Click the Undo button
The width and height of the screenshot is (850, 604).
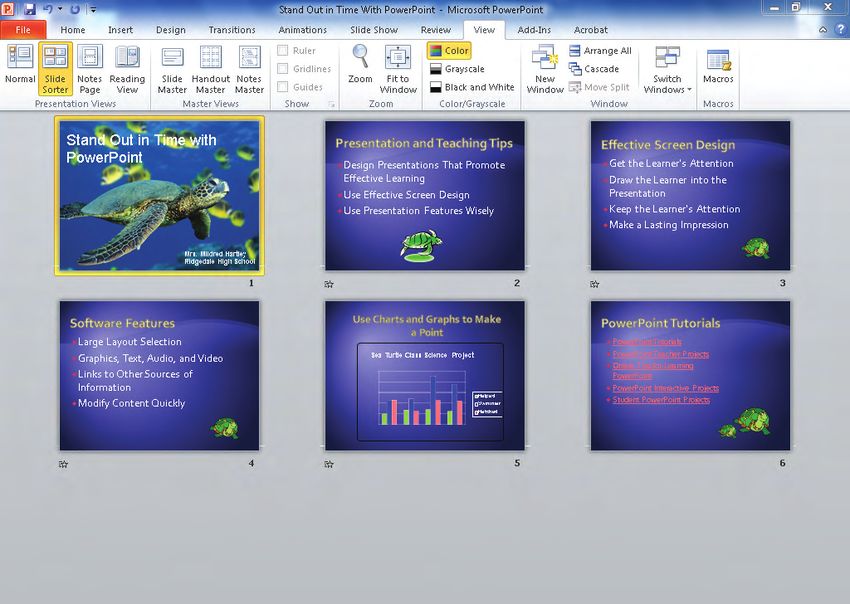pyautogui.click(x=48, y=9)
